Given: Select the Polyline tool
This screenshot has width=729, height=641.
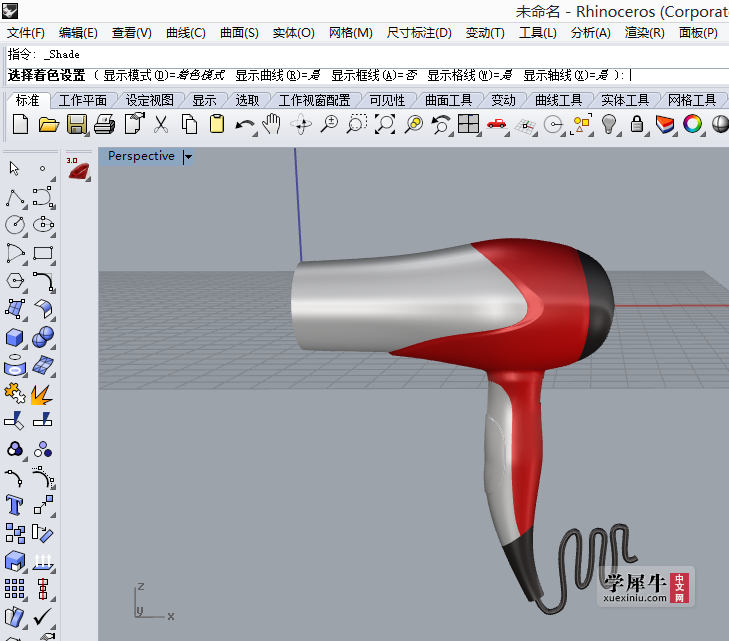Looking at the screenshot, I should (15, 198).
